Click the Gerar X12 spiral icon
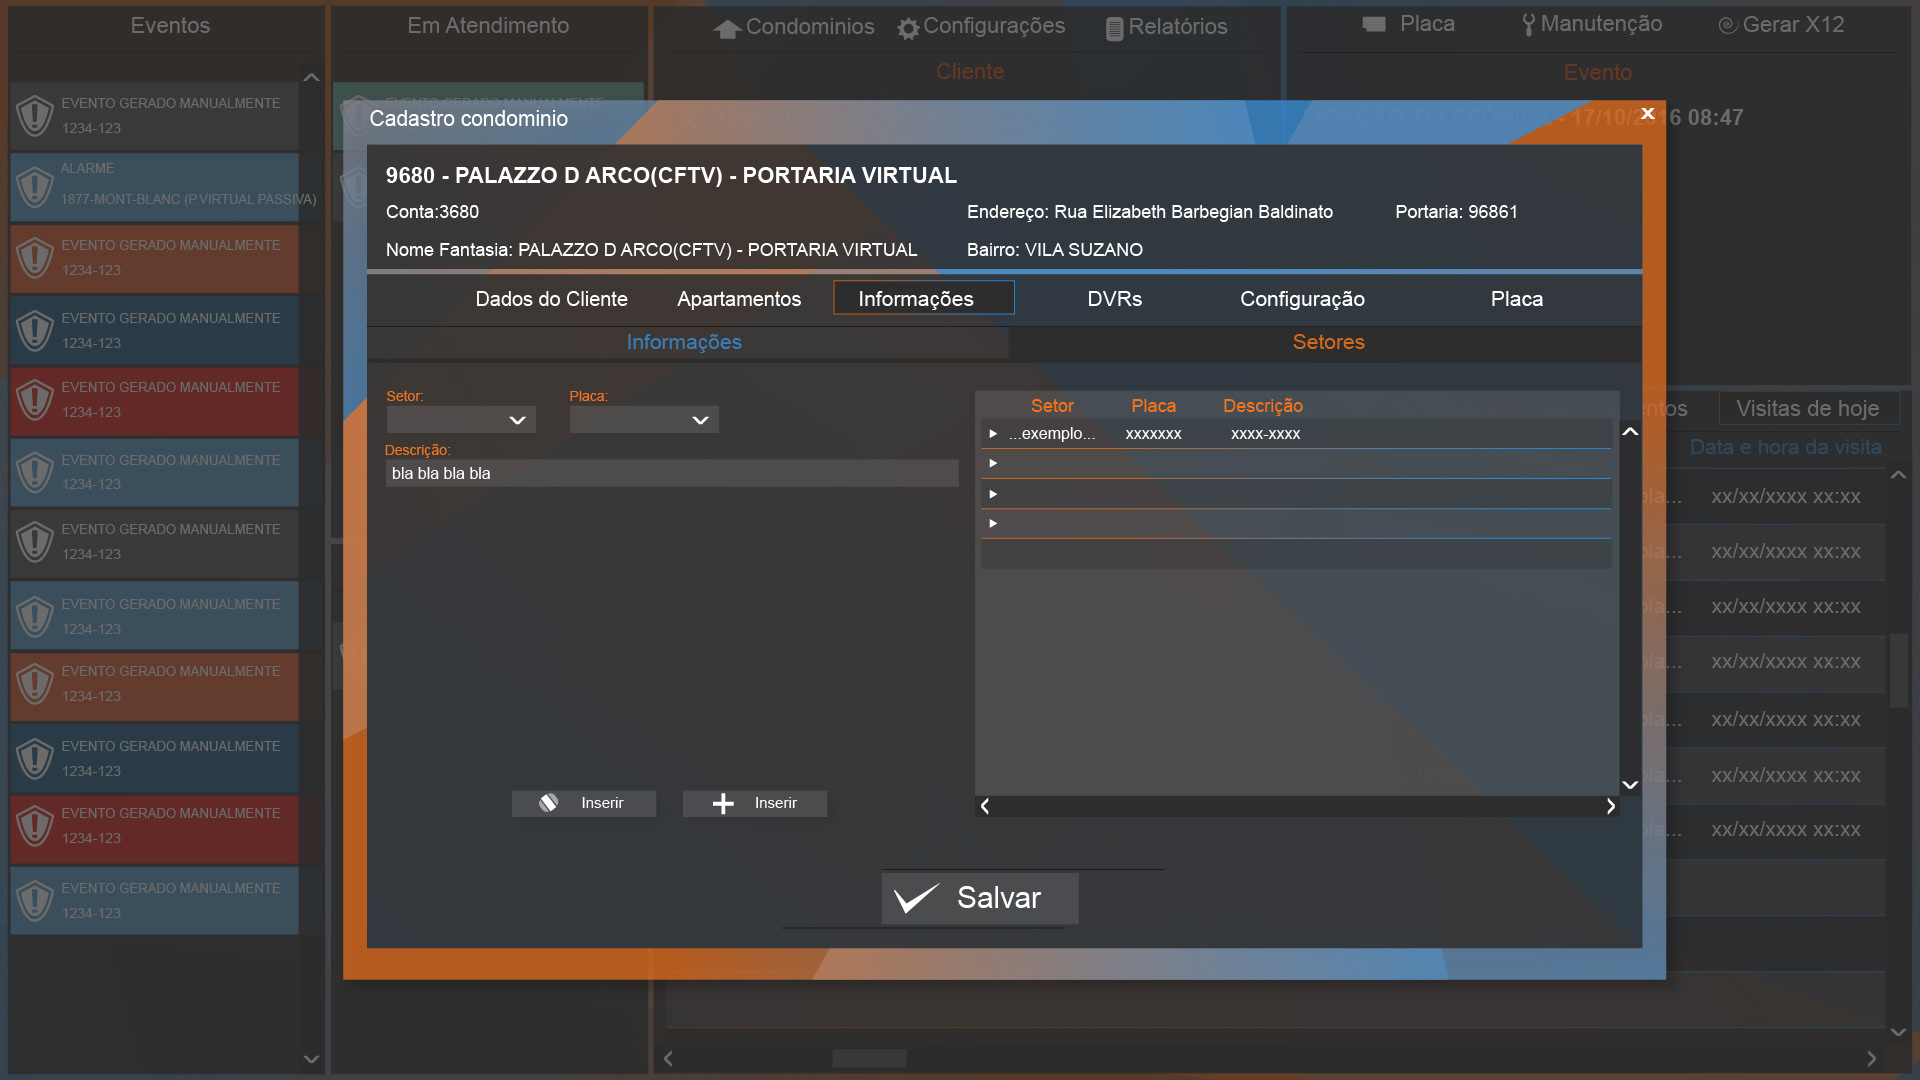Image resolution: width=1920 pixels, height=1080 pixels. tap(1727, 25)
